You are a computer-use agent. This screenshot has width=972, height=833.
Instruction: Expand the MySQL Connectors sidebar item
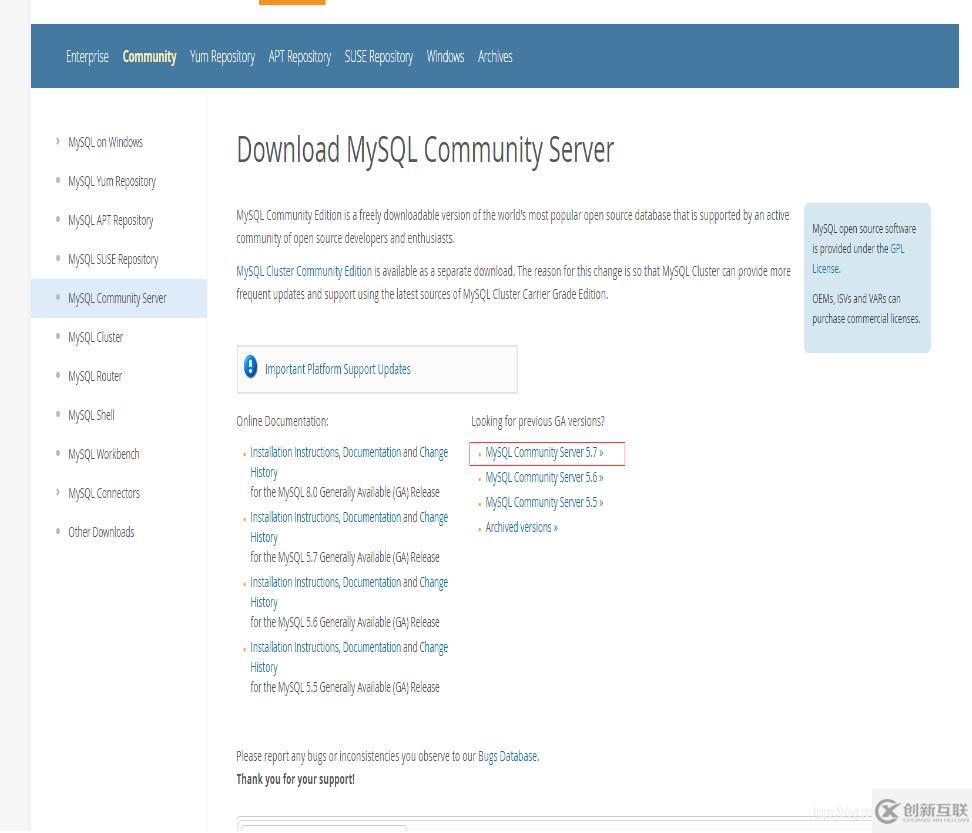click(103, 493)
